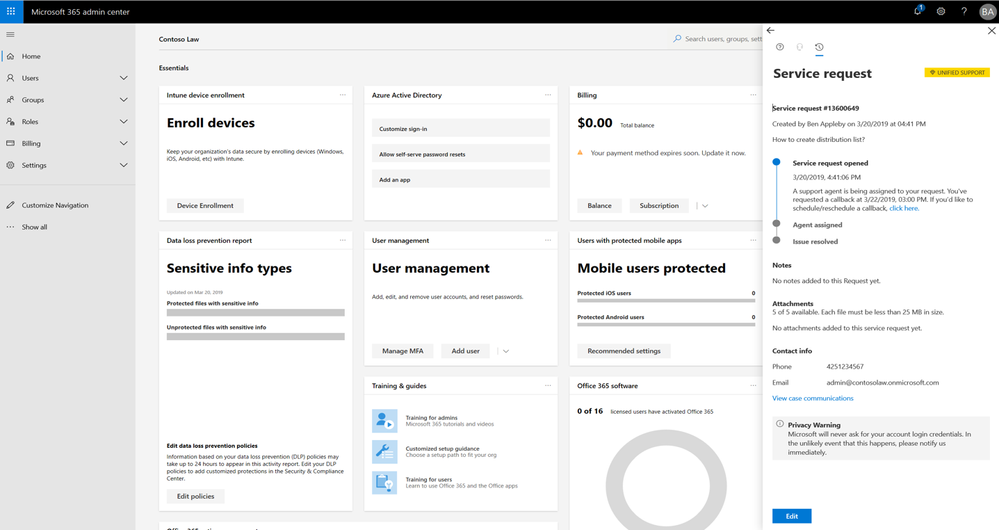Image resolution: width=999 pixels, height=530 pixels.
Task: Open User management card options ellipsis
Action: tap(548, 240)
